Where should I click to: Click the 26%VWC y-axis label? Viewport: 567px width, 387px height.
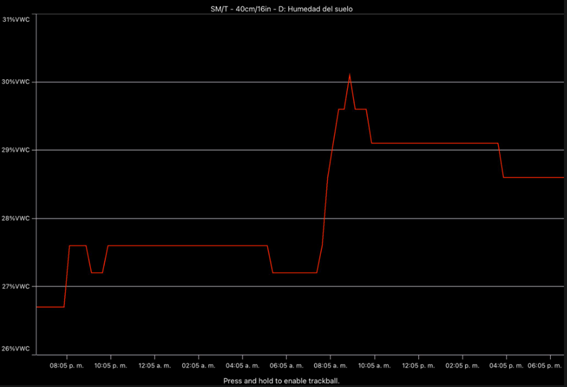(16, 349)
